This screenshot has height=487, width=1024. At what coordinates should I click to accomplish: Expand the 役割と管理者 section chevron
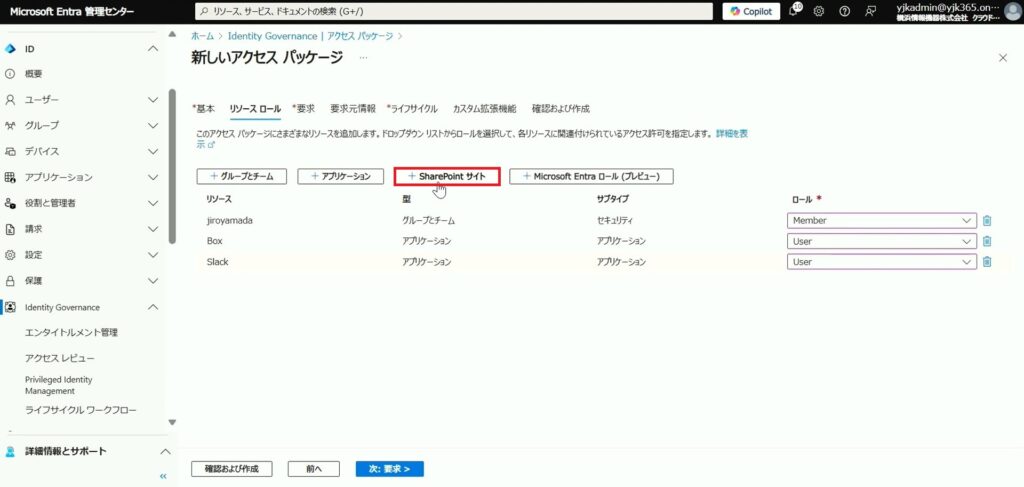[153, 203]
